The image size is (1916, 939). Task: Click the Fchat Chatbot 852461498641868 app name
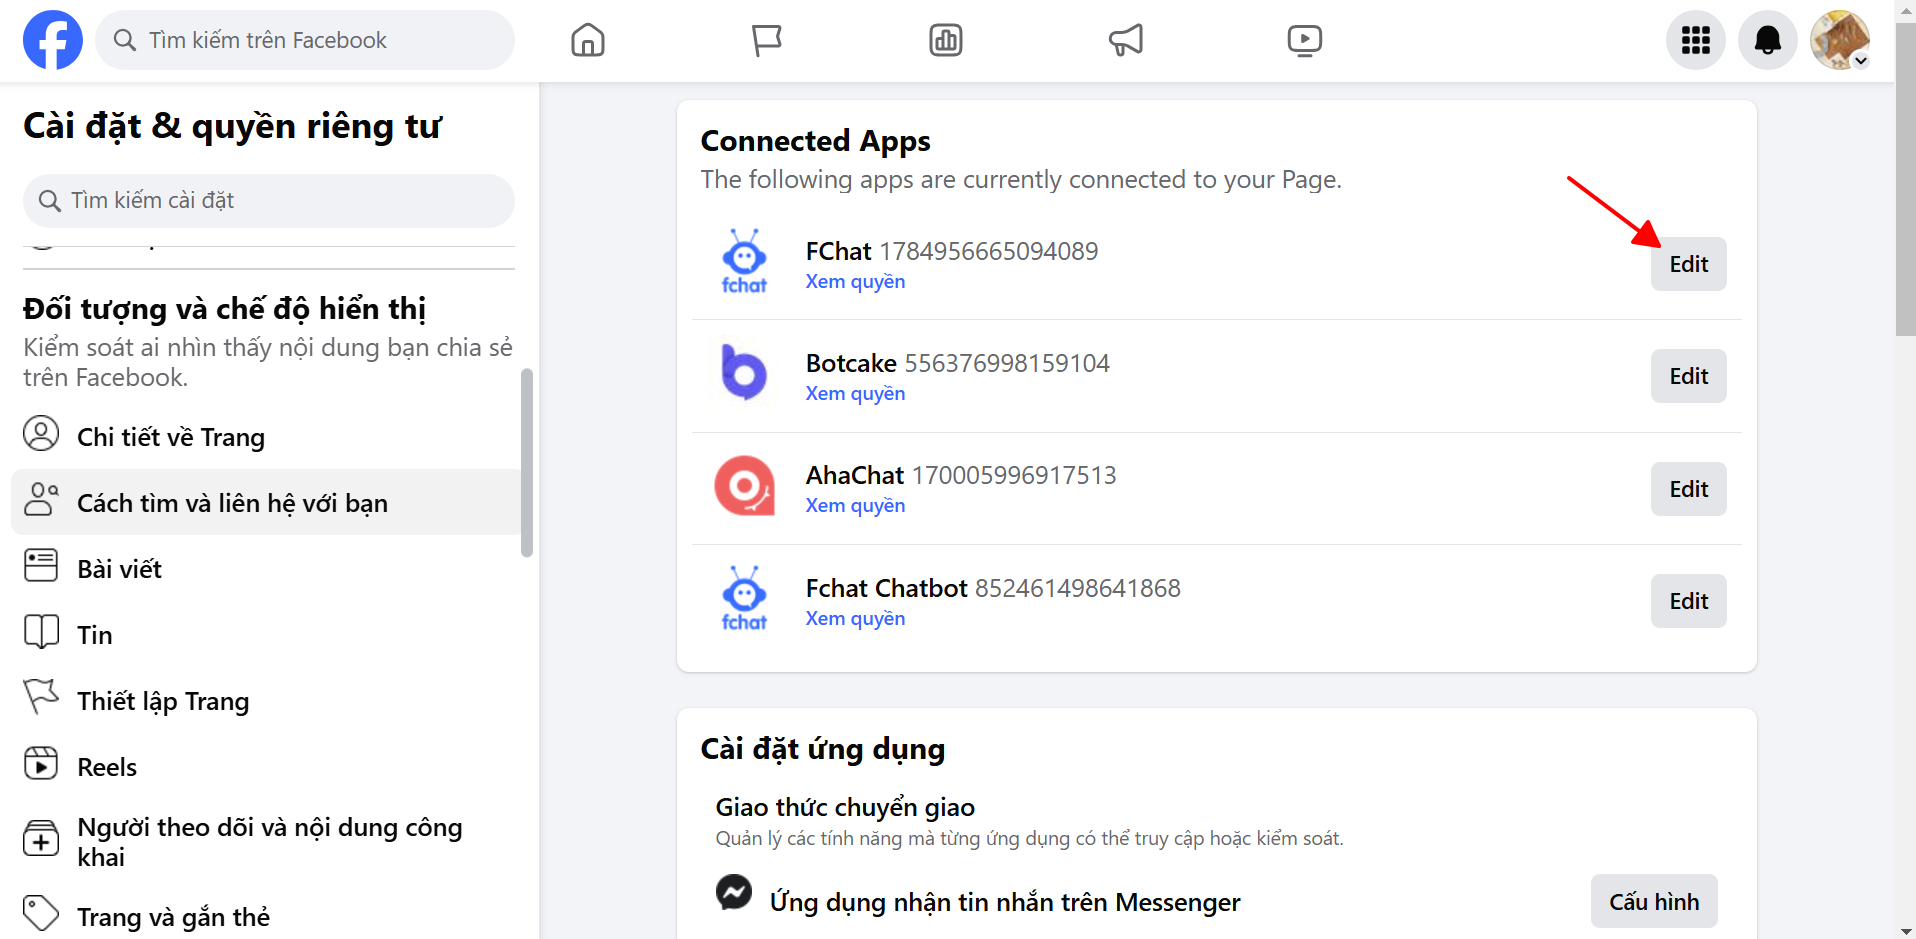993,588
